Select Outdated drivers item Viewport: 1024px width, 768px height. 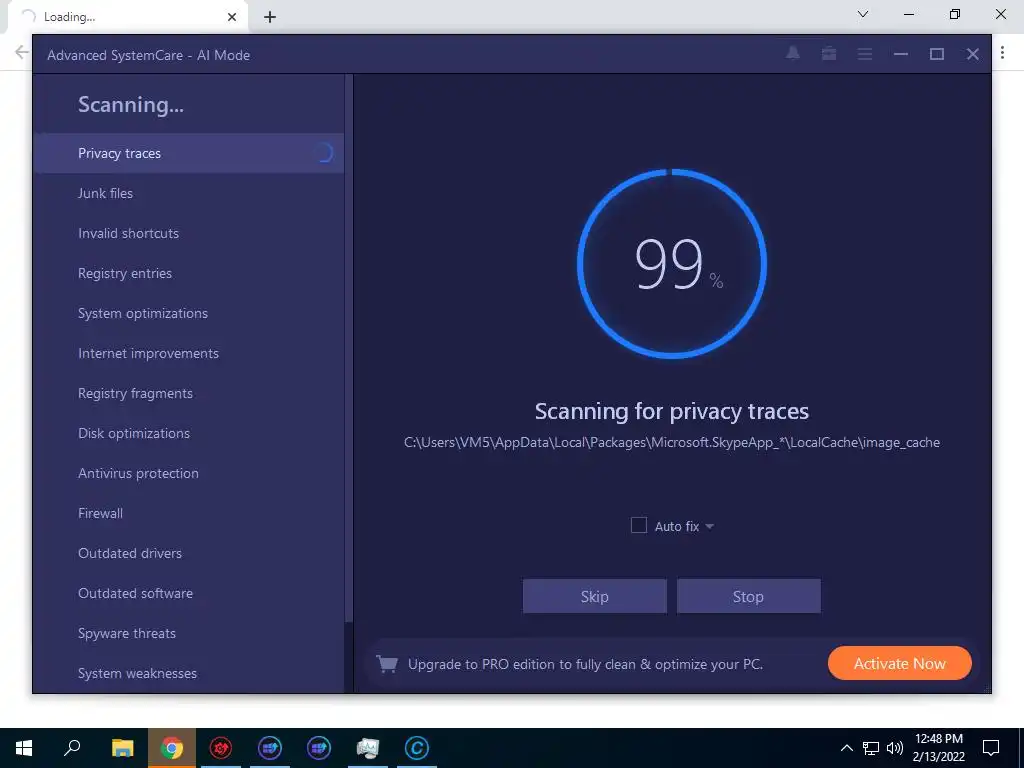(x=188, y=553)
